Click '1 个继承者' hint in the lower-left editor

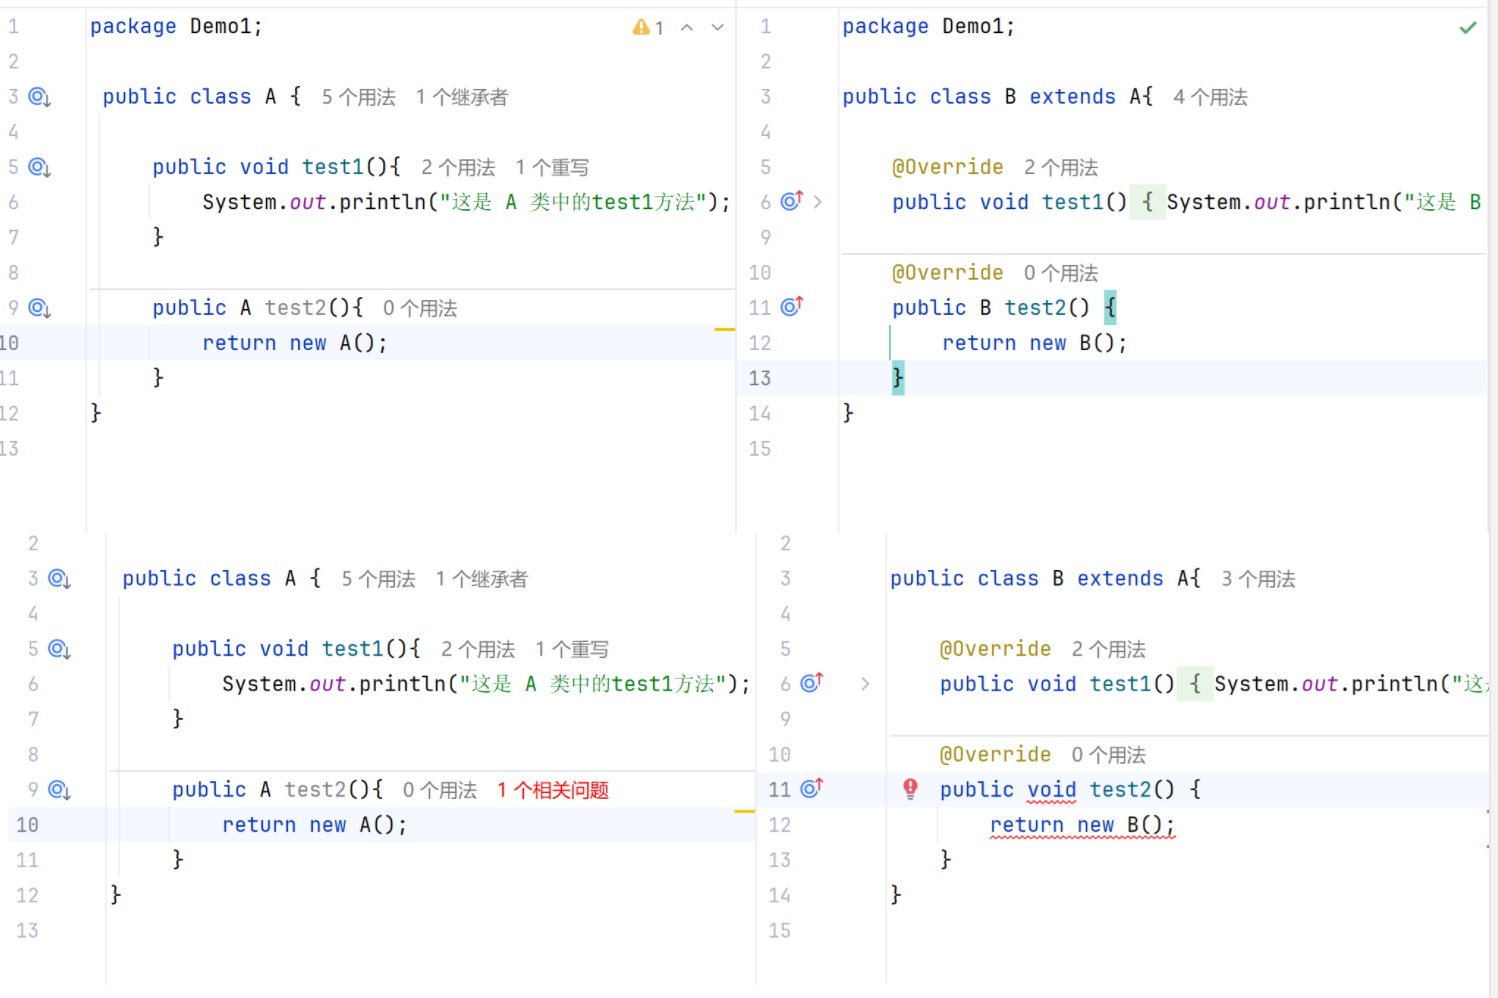(482, 579)
